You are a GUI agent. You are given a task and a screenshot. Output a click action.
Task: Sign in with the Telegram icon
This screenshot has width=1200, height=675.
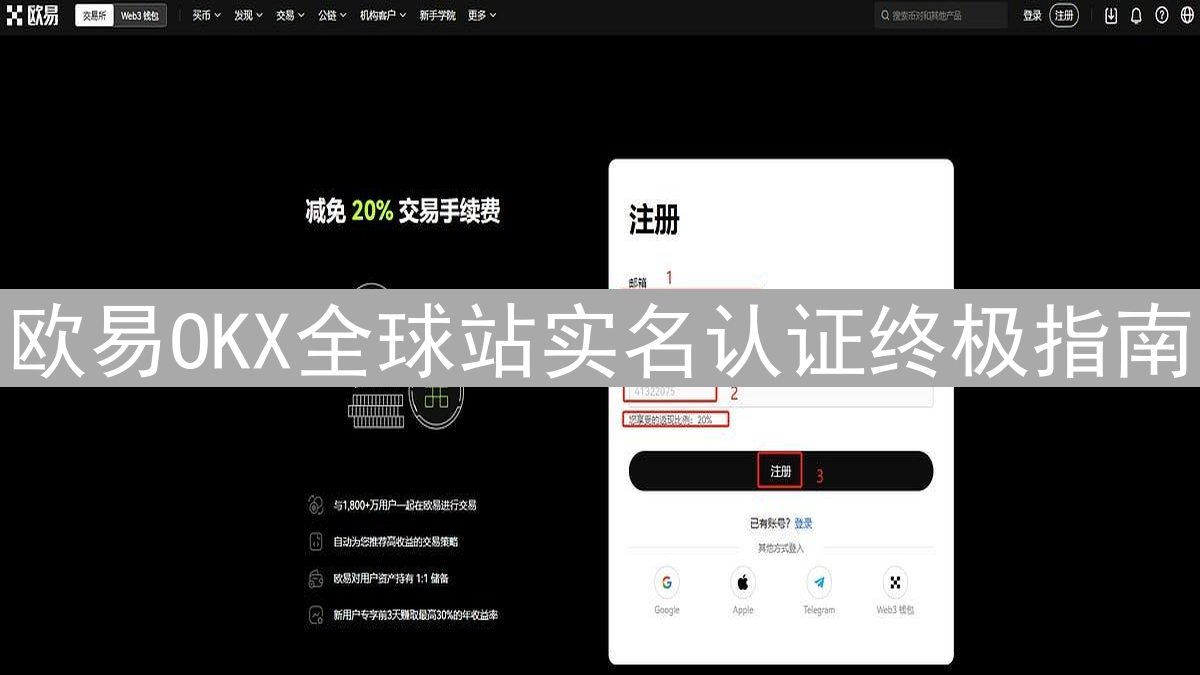pos(819,582)
